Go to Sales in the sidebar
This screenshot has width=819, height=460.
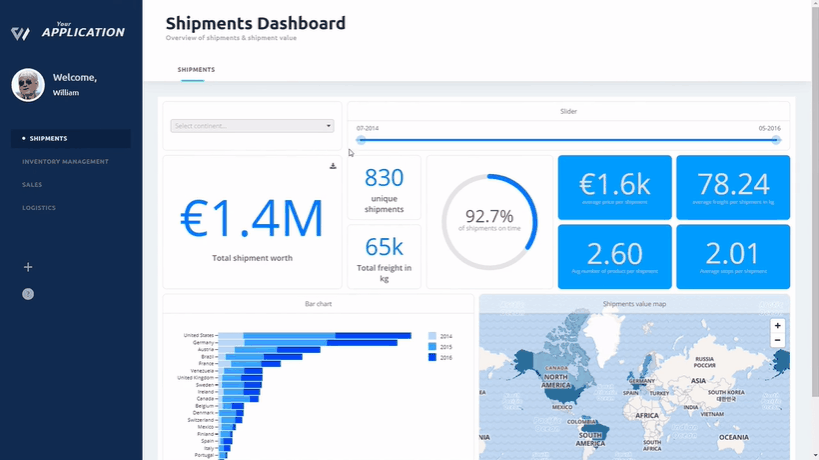click(32, 185)
